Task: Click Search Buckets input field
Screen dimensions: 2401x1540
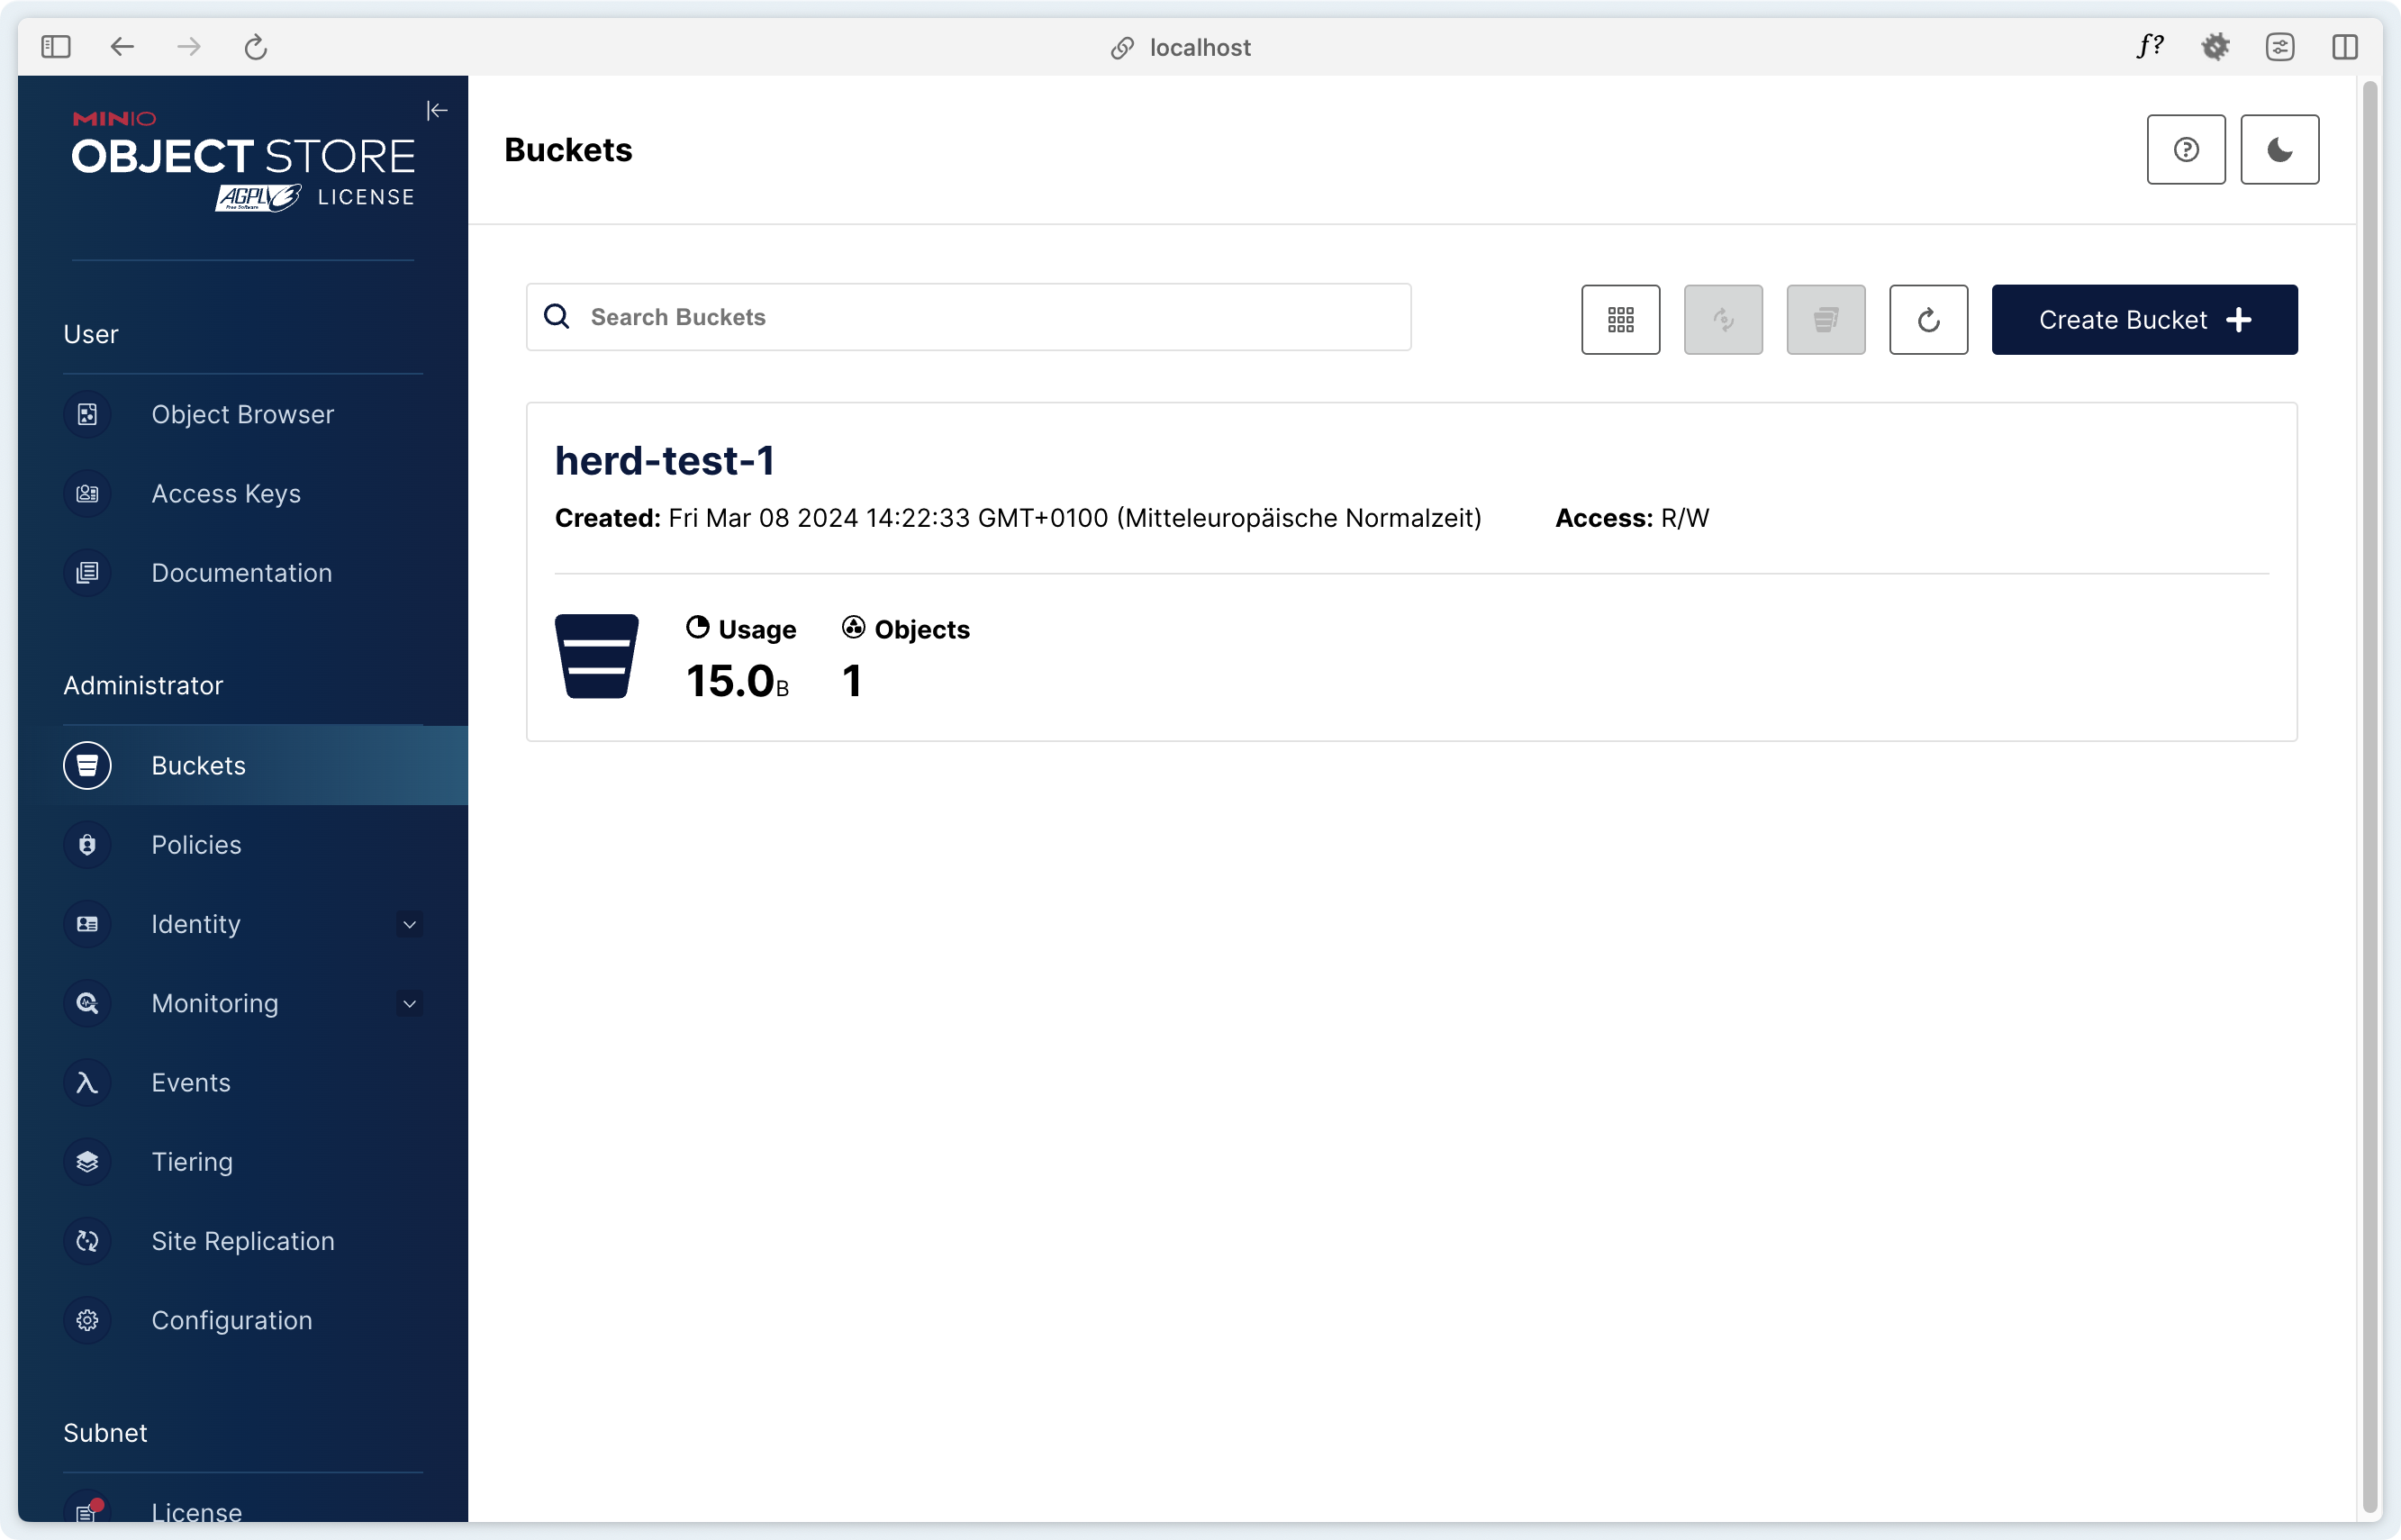Action: (x=968, y=317)
